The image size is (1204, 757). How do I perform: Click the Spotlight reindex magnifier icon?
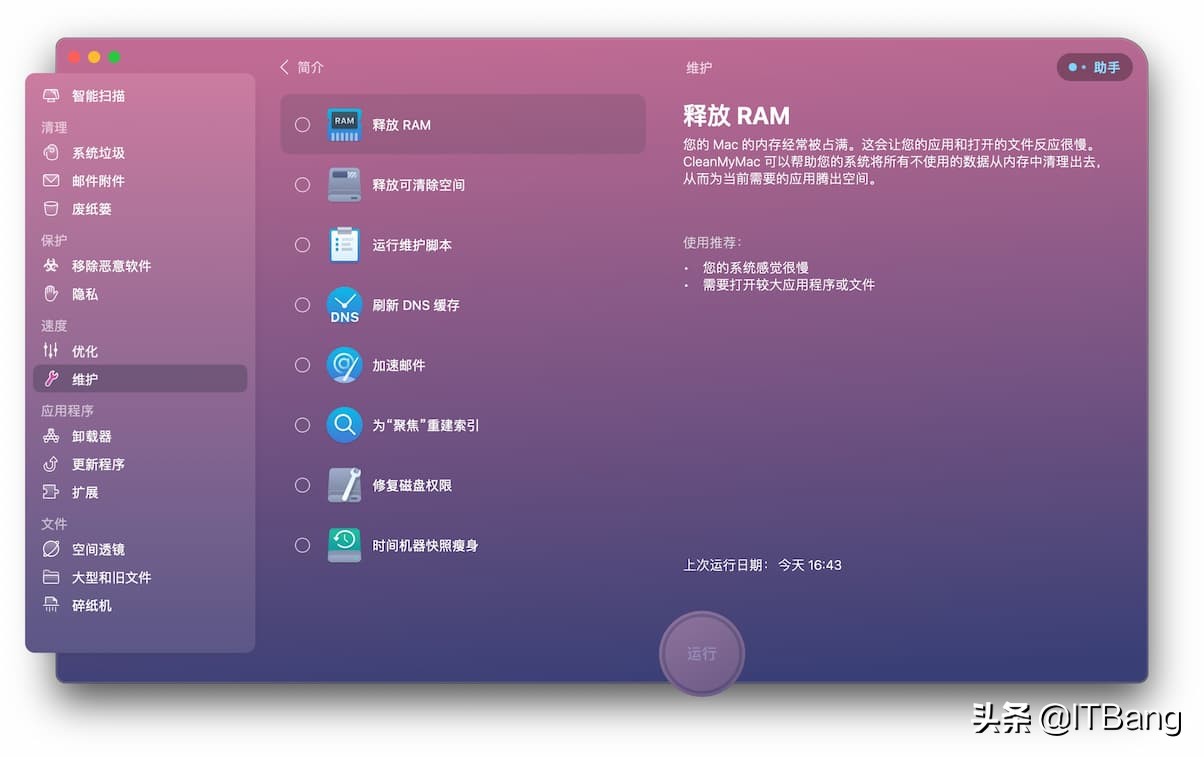(344, 425)
